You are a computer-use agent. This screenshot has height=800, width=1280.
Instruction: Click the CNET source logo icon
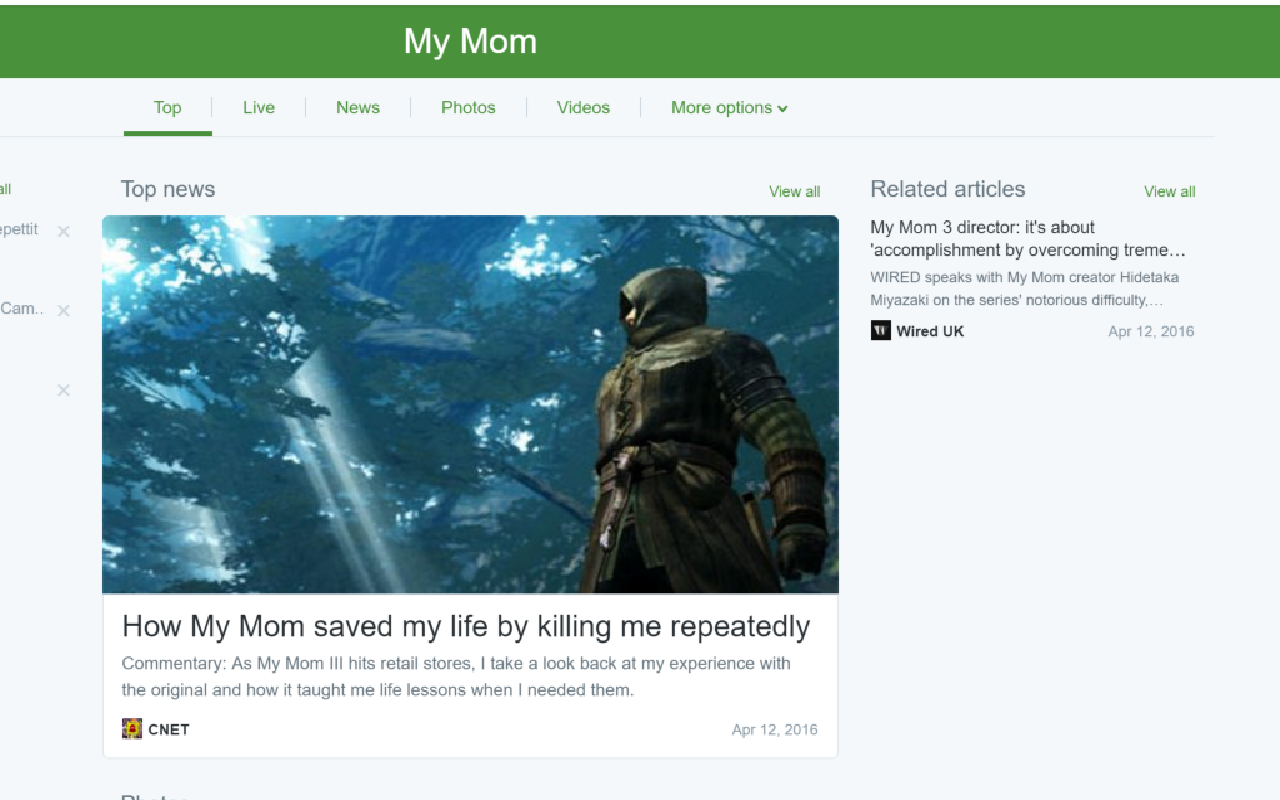(131, 729)
